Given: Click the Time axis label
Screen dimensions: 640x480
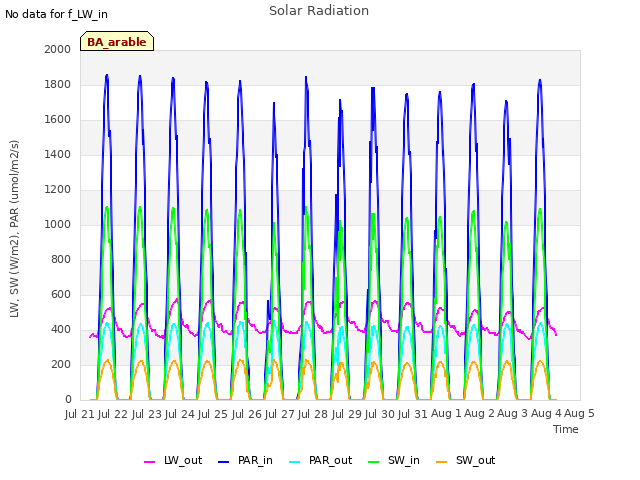Looking at the screenshot, I should tap(566, 429).
